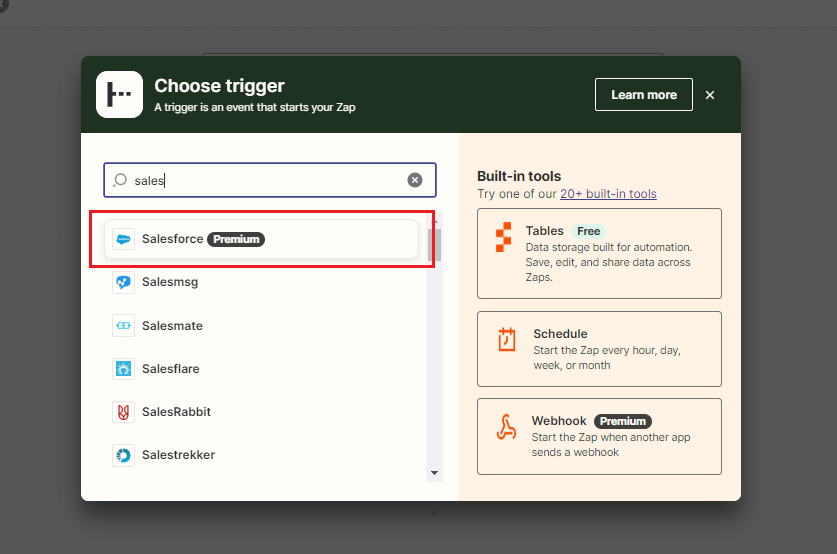The image size is (837, 554).
Task: Click the Built-in tools heading
Action: [519, 176]
